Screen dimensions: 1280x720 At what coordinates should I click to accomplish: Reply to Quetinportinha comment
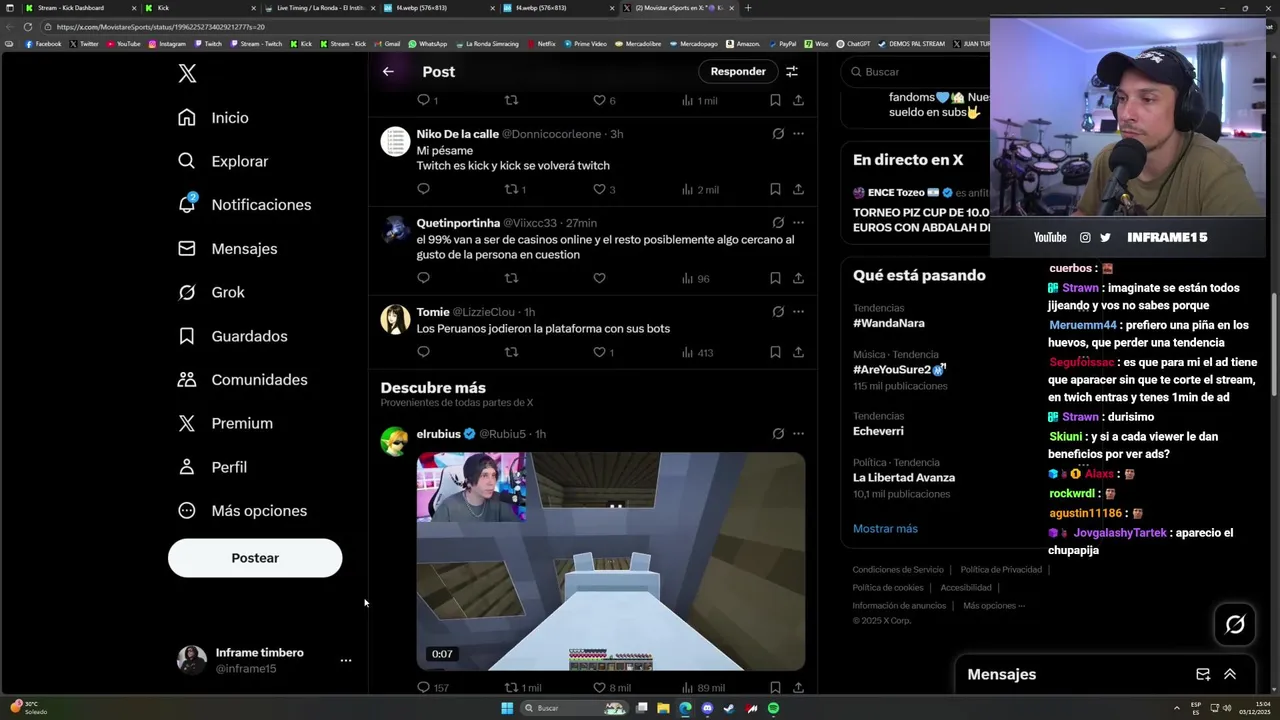[x=423, y=278]
